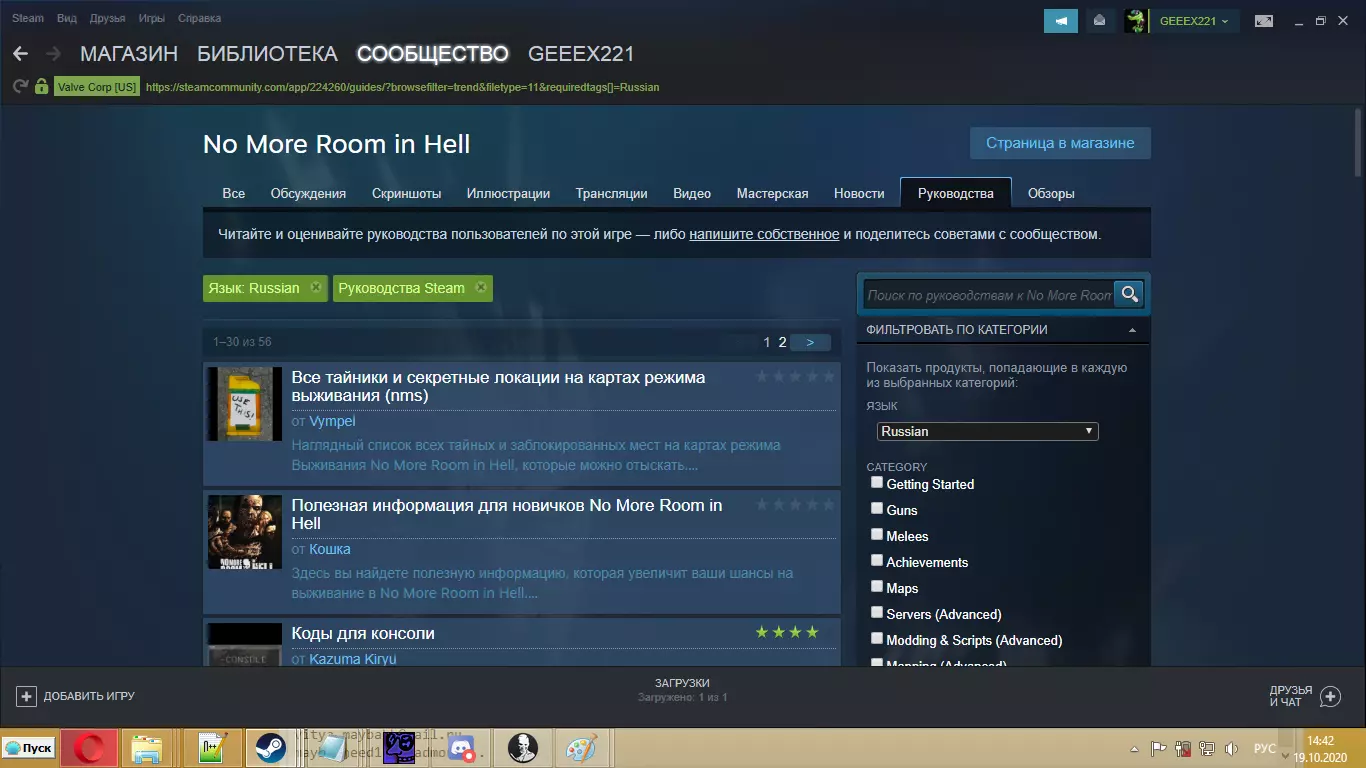
Task: Switch to the 'Обсуждения' tab
Action: click(308, 193)
